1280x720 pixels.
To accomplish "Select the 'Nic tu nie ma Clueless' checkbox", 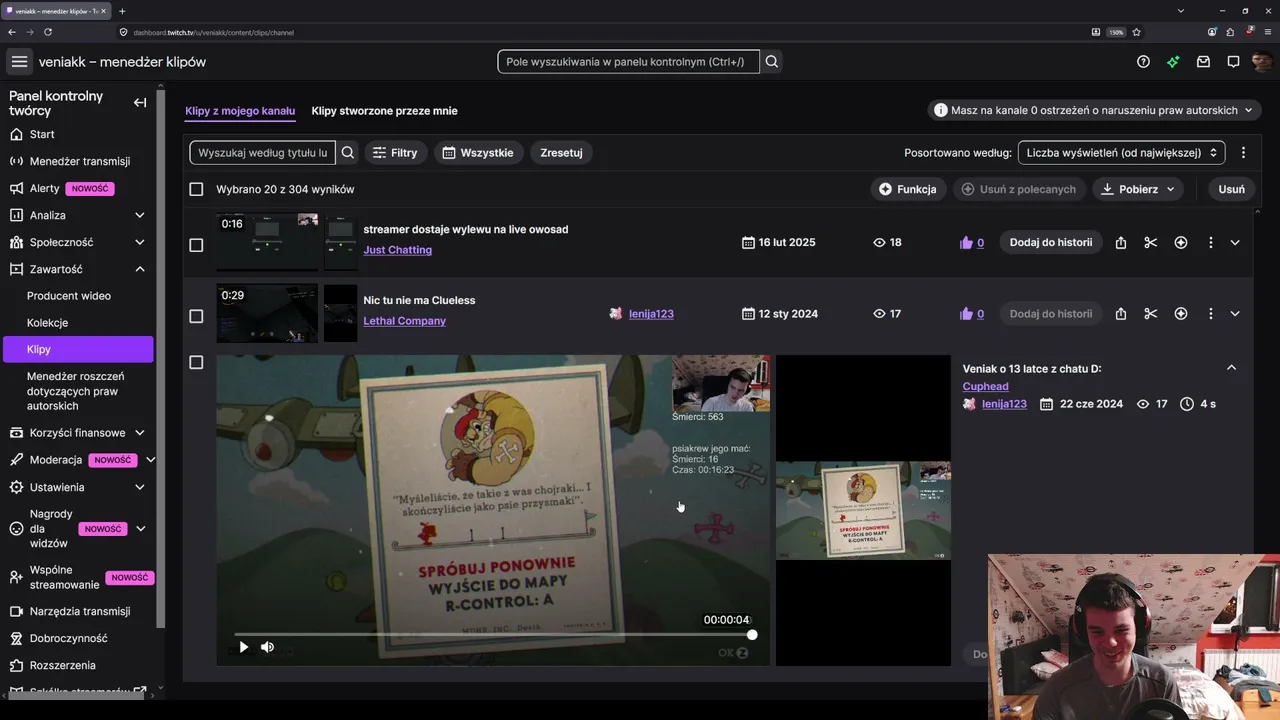I will [x=196, y=316].
